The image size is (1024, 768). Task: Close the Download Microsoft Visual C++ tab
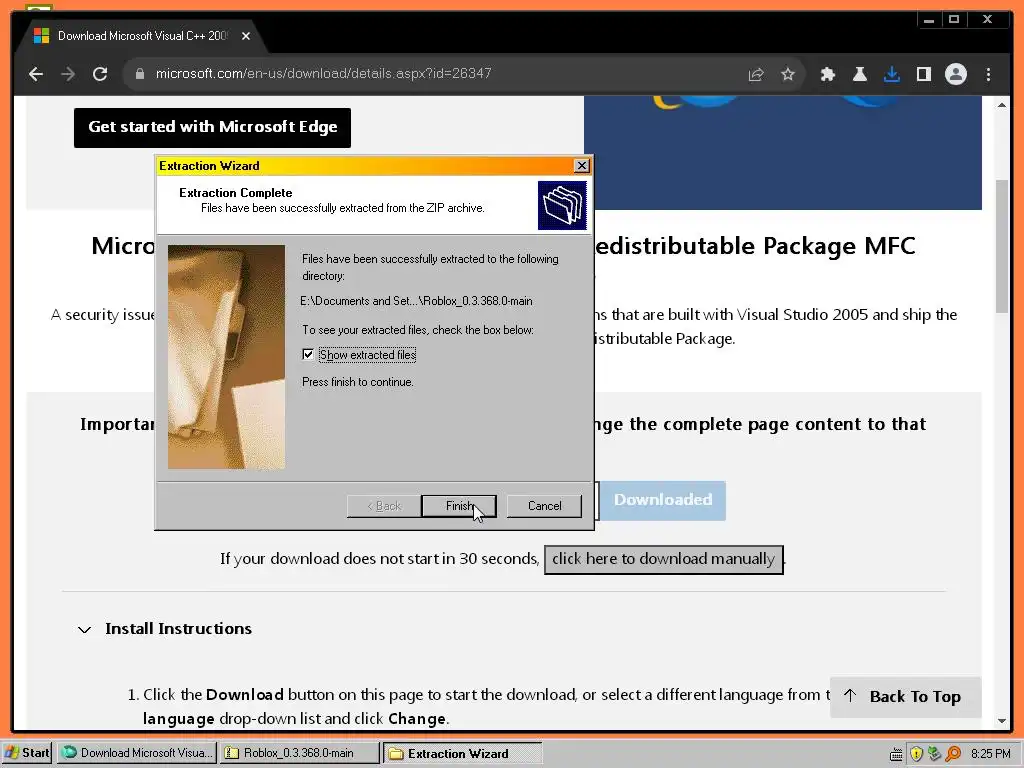[x=246, y=36]
